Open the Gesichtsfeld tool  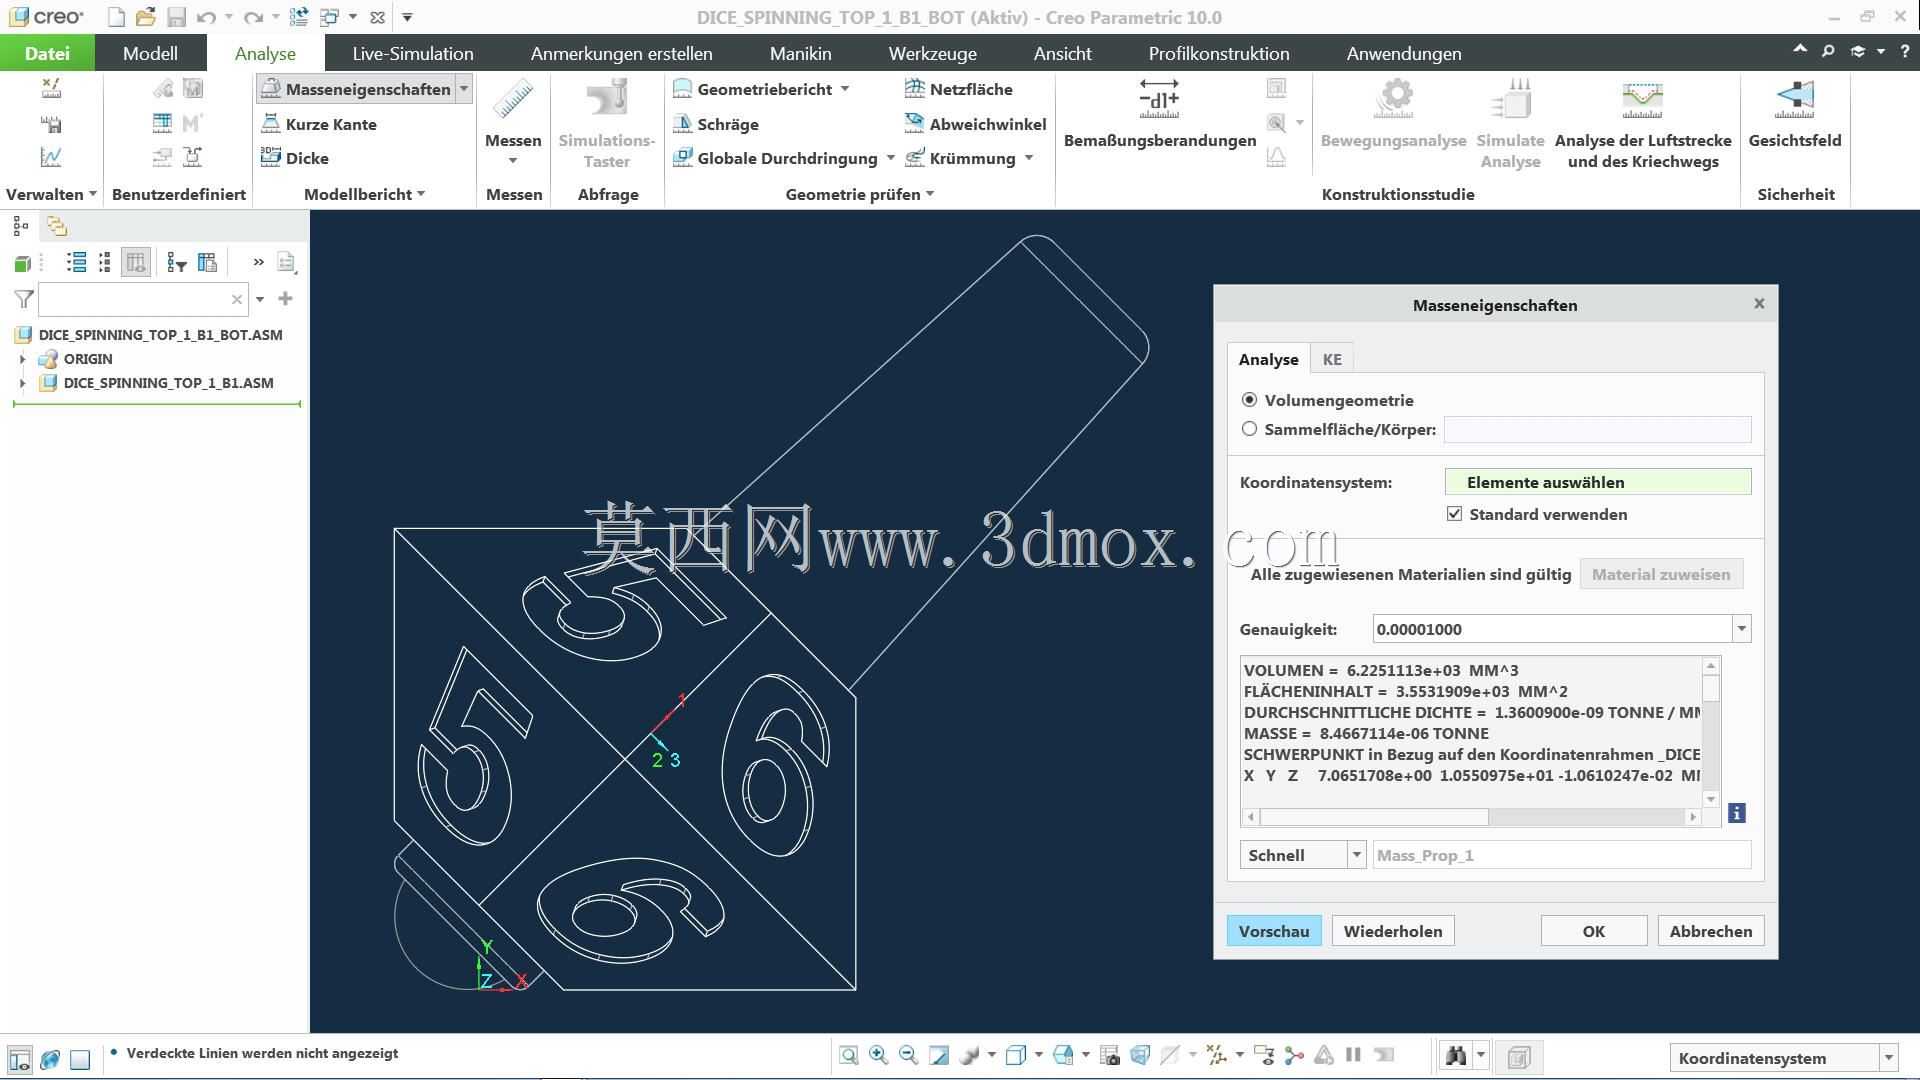coord(1795,114)
